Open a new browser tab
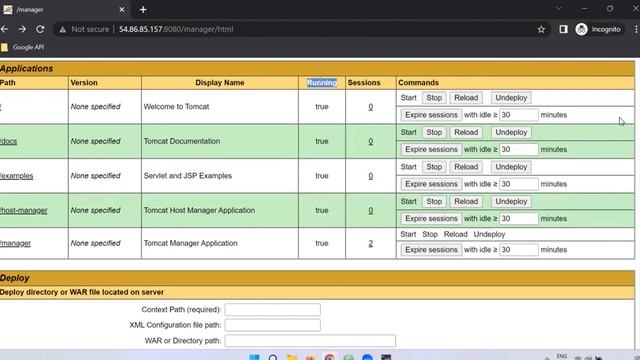The image size is (640, 360). point(143,9)
